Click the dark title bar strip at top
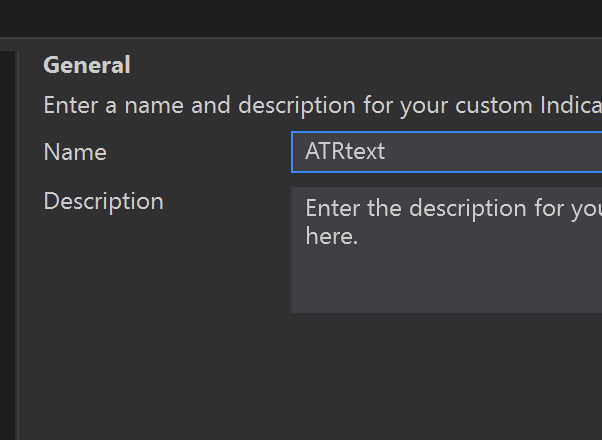This screenshot has width=602, height=440. (300, 18)
